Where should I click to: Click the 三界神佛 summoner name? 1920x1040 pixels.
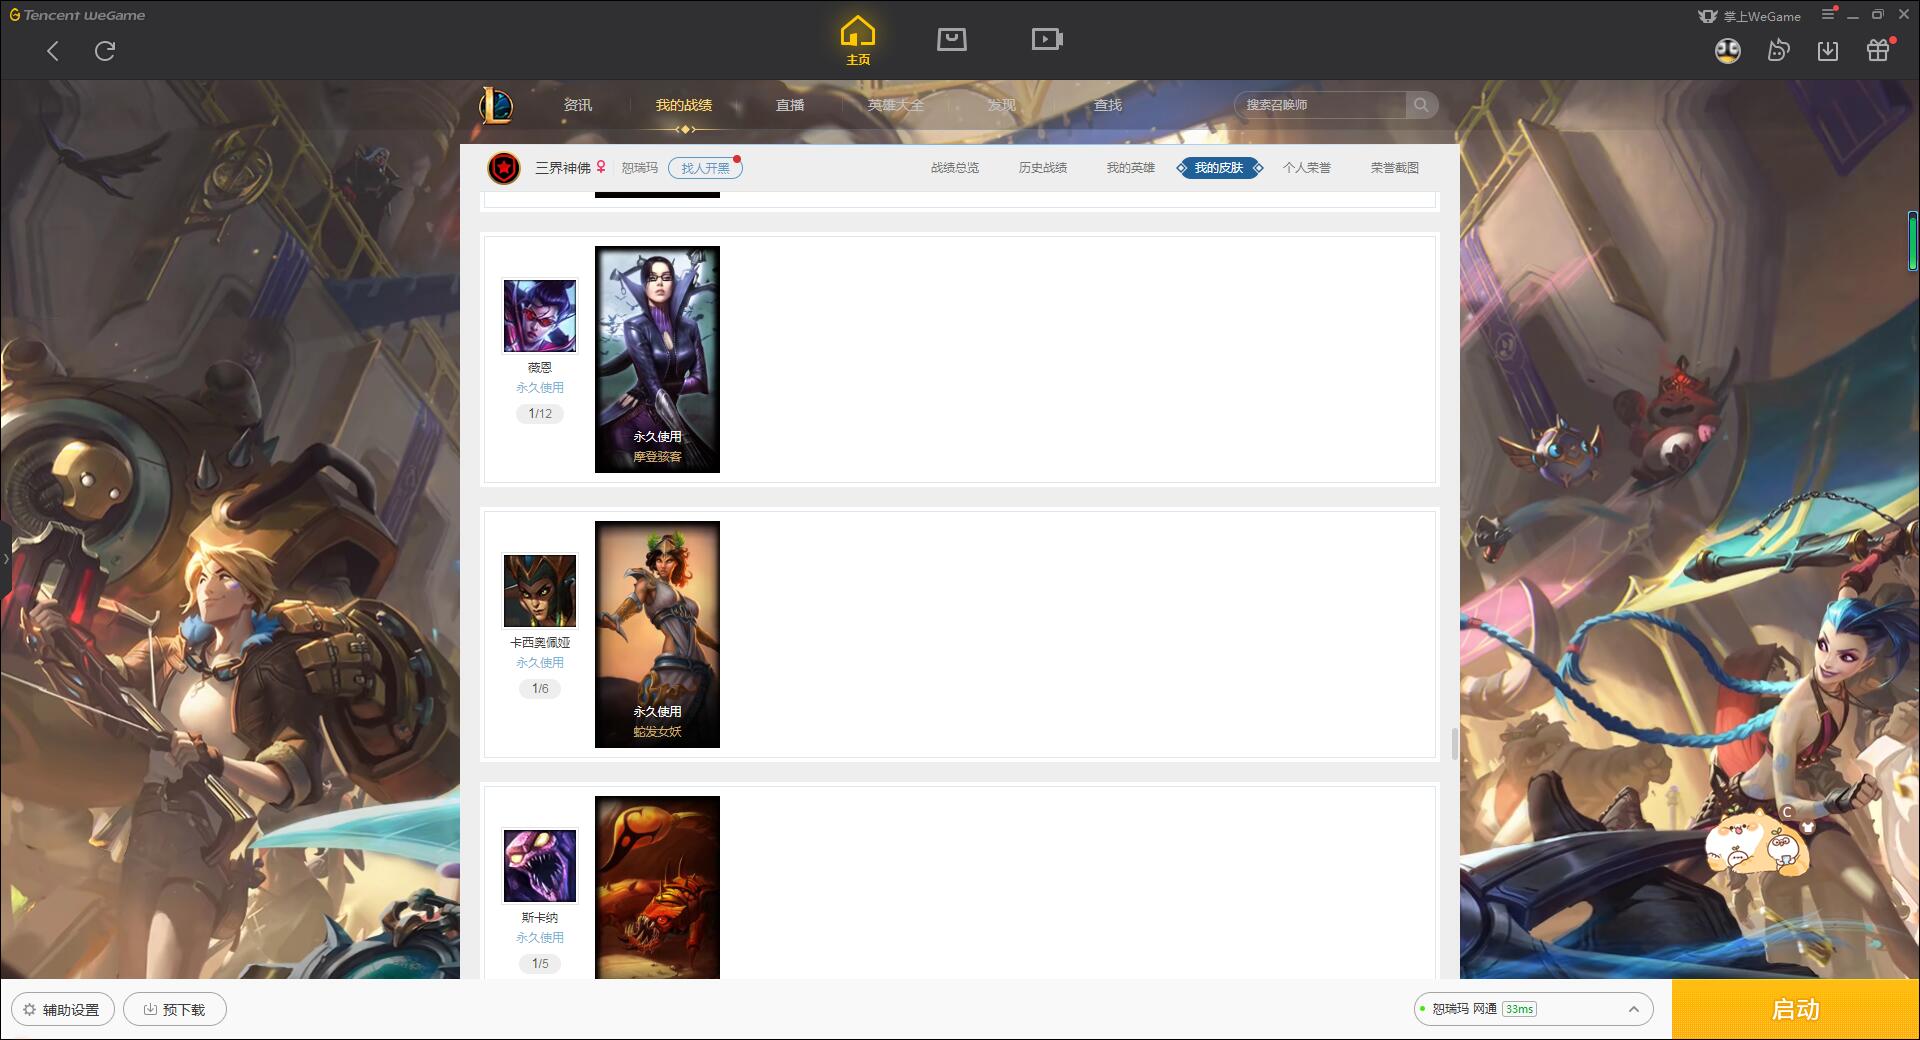(x=563, y=168)
